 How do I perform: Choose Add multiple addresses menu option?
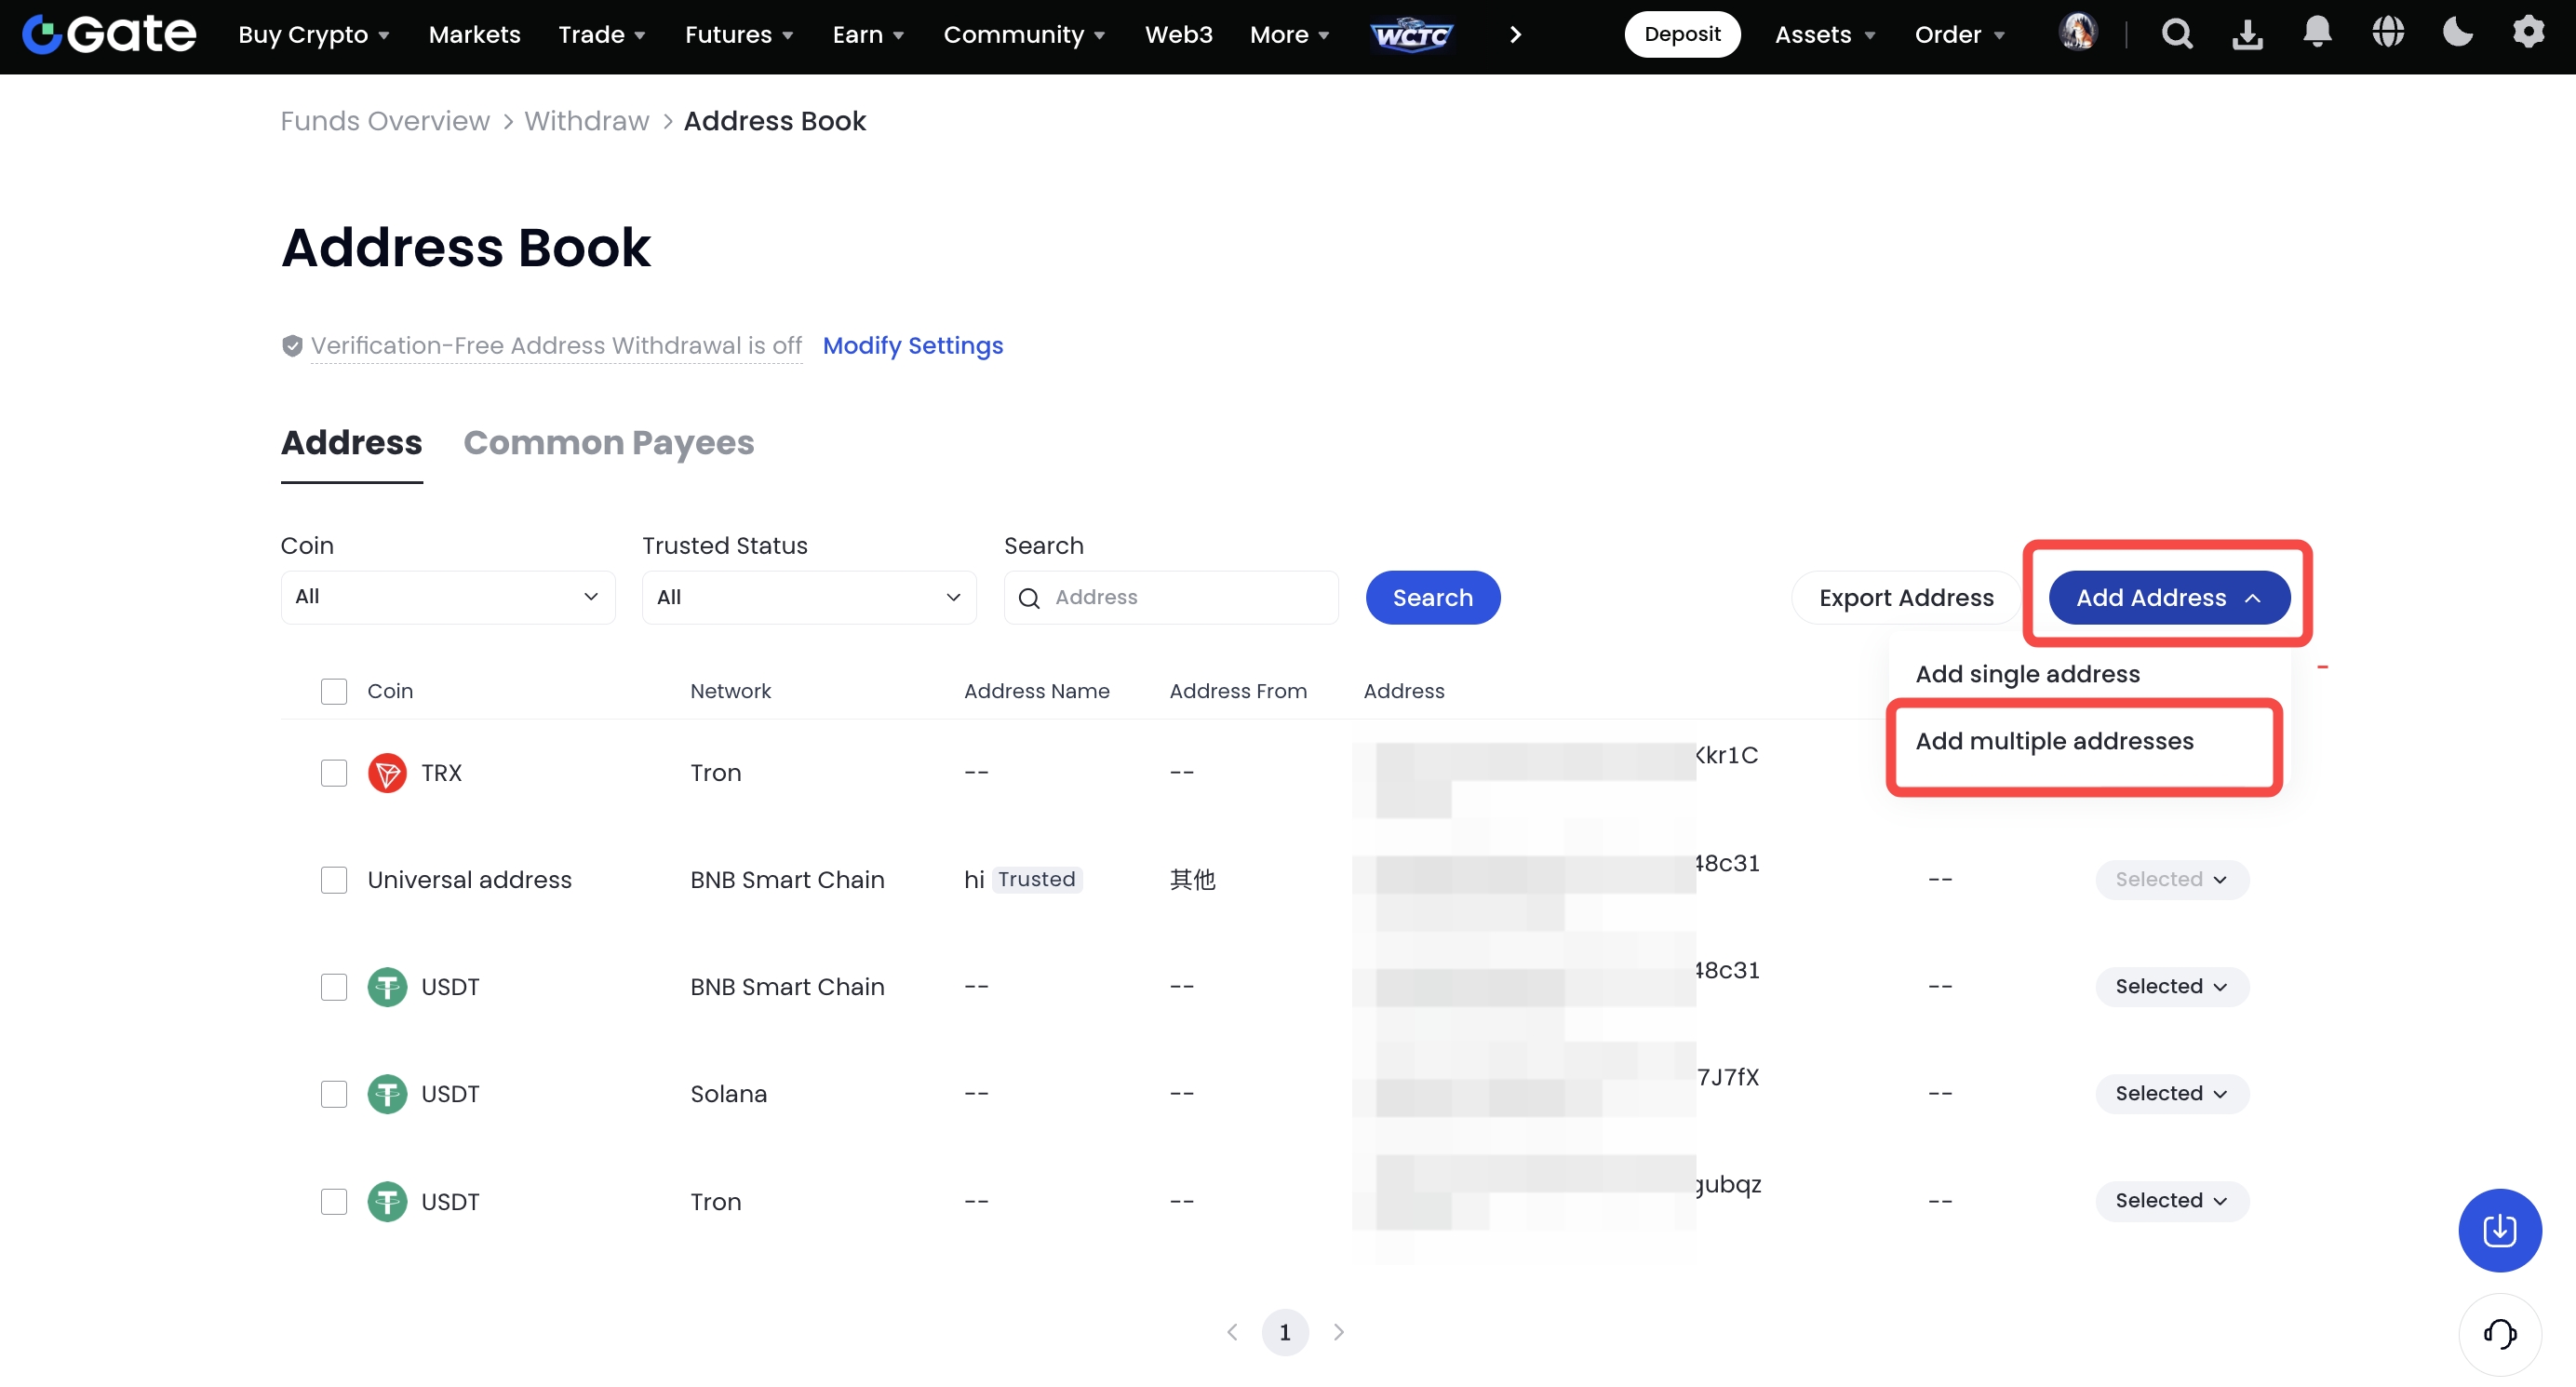coord(2054,741)
